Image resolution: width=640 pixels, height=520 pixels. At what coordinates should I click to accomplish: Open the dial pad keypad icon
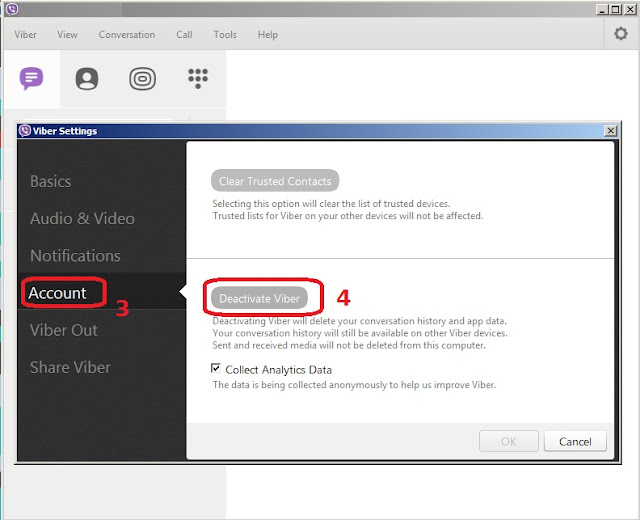198,78
